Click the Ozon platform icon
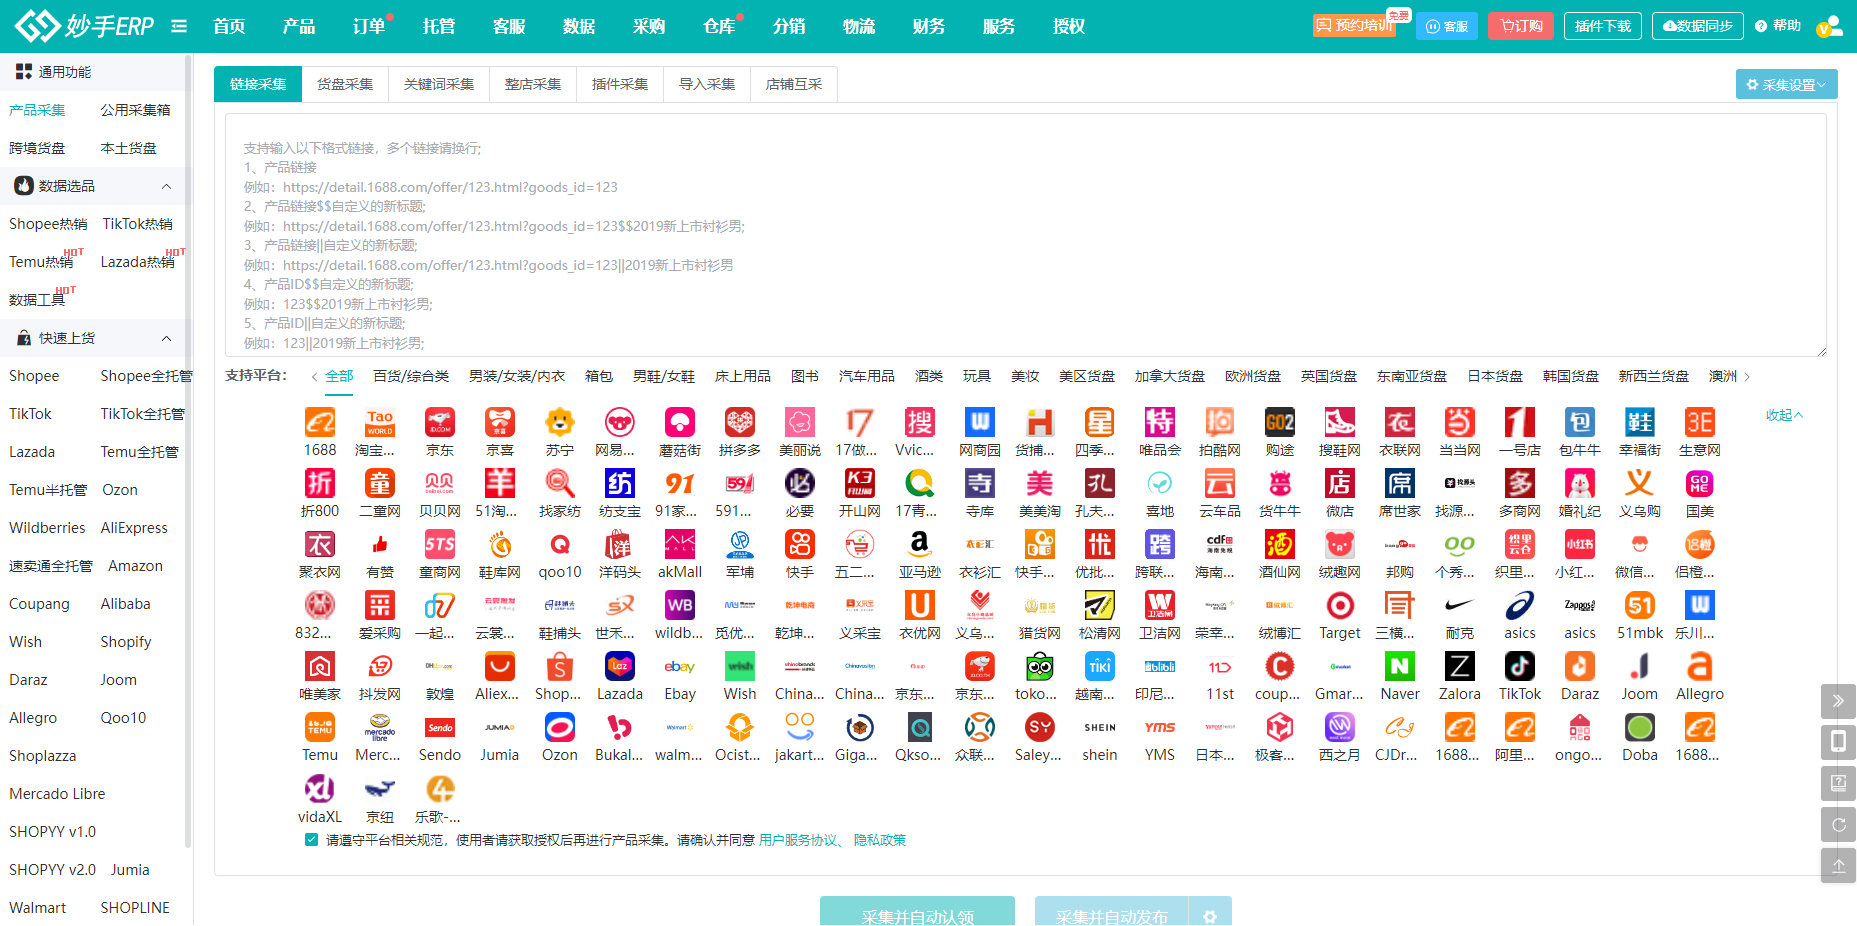The height and width of the screenshot is (926, 1857). [560, 727]
